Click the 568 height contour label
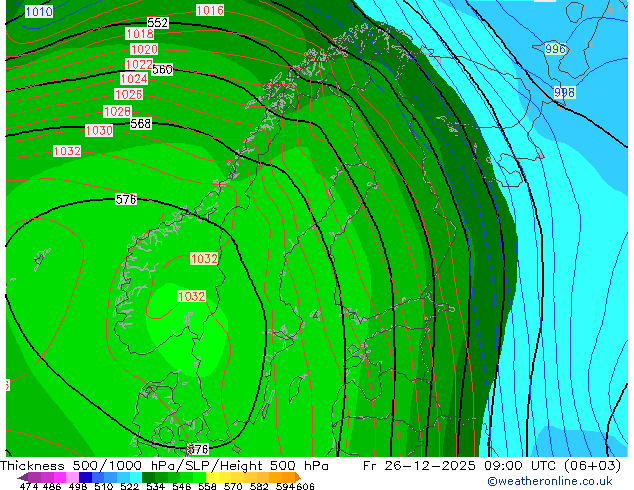Image resolution: width=634 pixels, height=490 pixels. tap(141, 123)
